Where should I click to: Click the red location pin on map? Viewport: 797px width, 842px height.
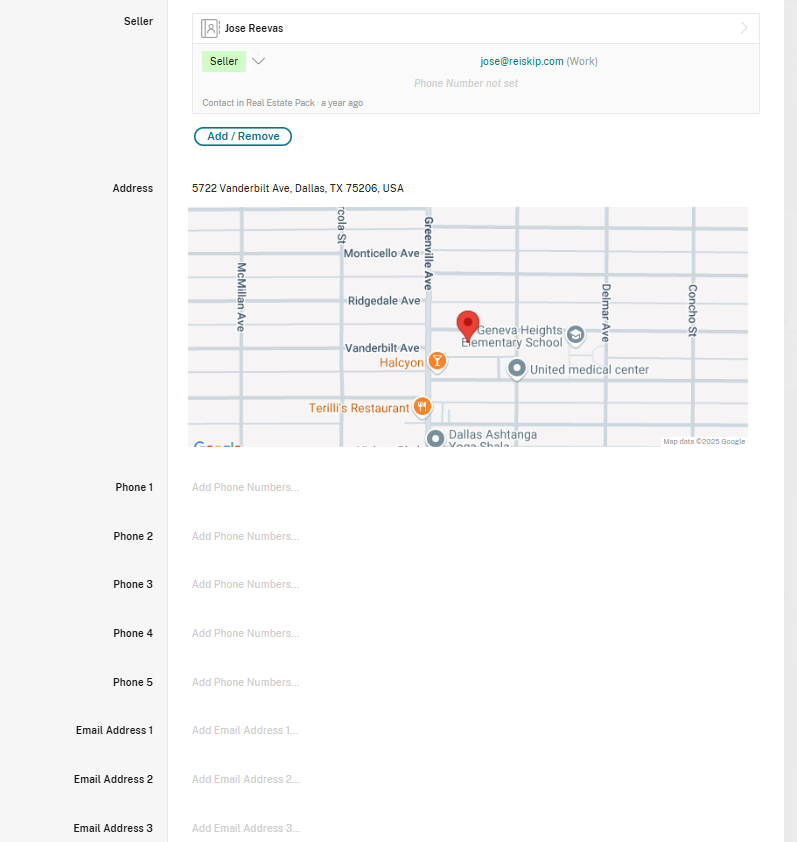click(468, 325)
